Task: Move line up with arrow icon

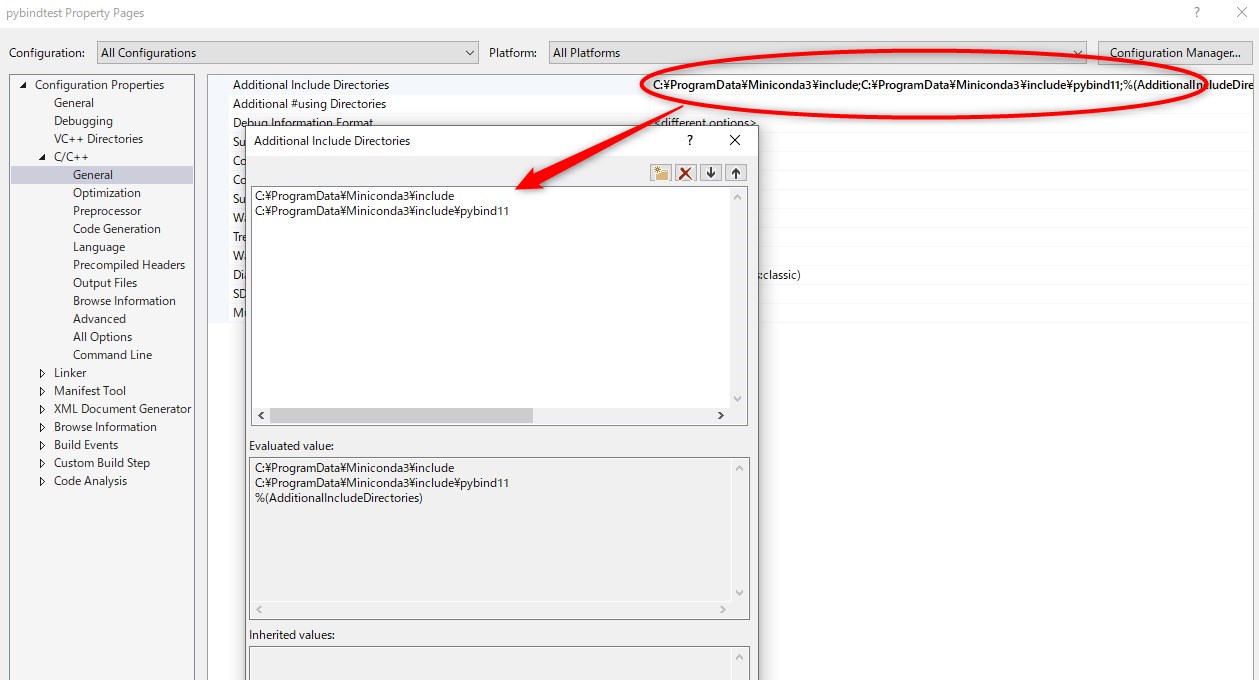Action: point(736,173)
